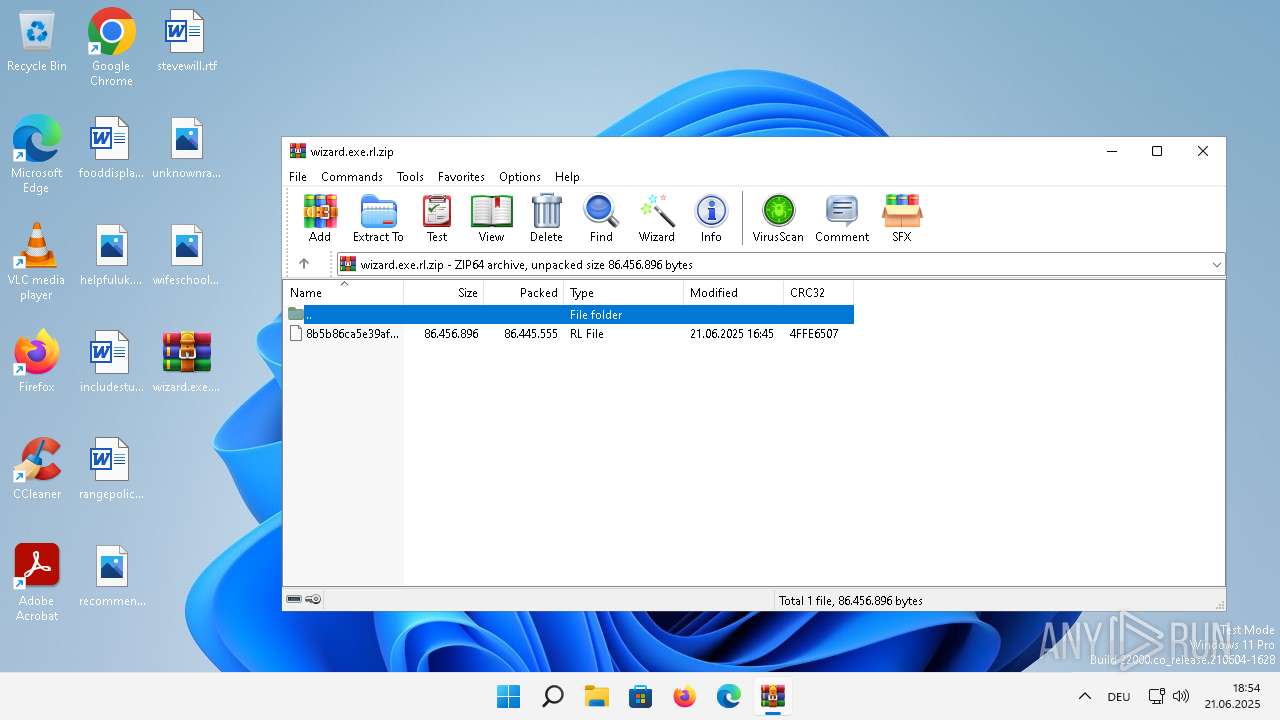Click the CRC32 value 4FFE6507
This screenshot has width=1280, height=720.
click(x=814, y=334)
